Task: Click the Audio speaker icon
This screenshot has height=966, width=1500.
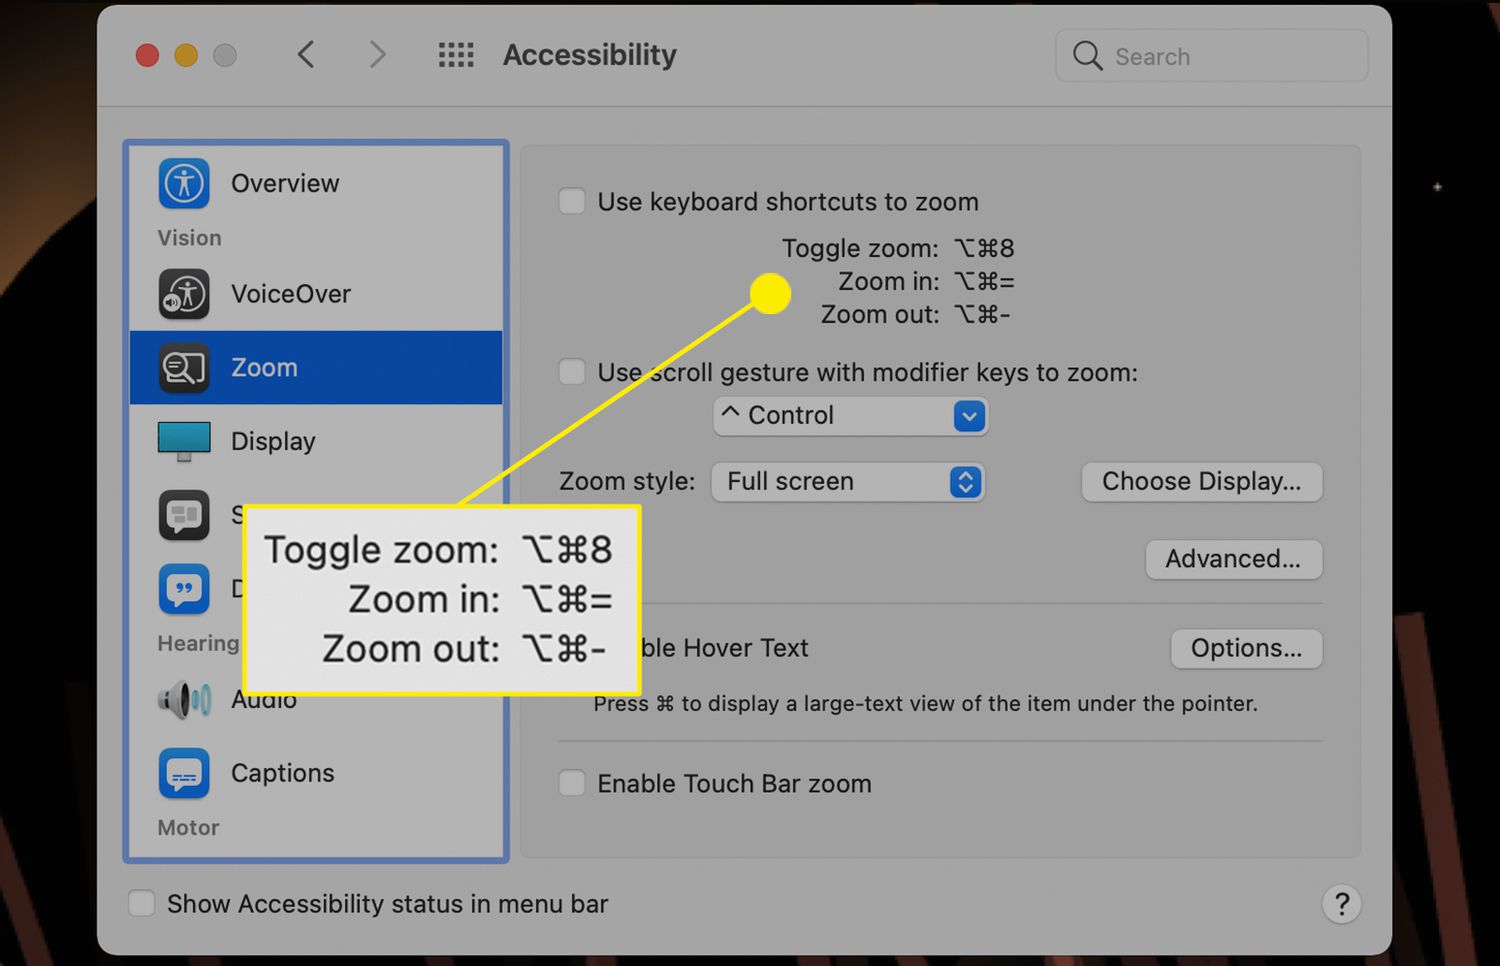Action: coord(184,699)
